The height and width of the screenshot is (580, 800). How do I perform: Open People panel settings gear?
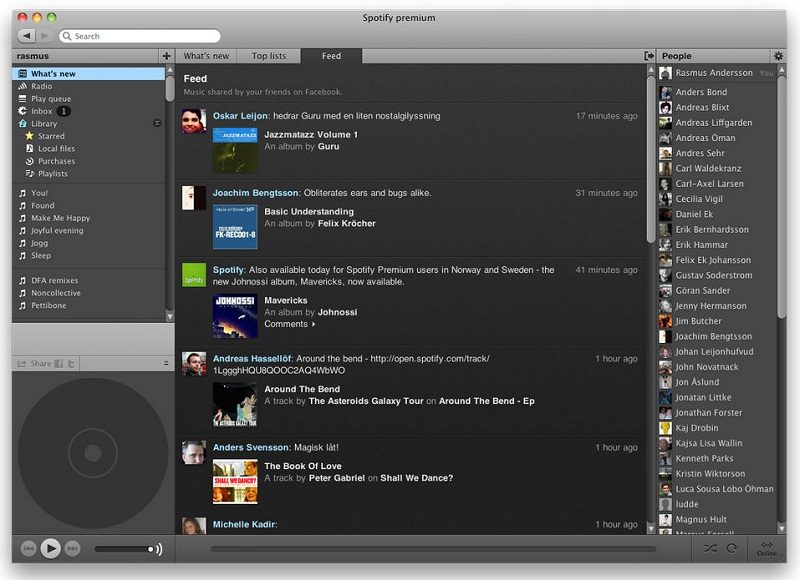tap(778, 56)
